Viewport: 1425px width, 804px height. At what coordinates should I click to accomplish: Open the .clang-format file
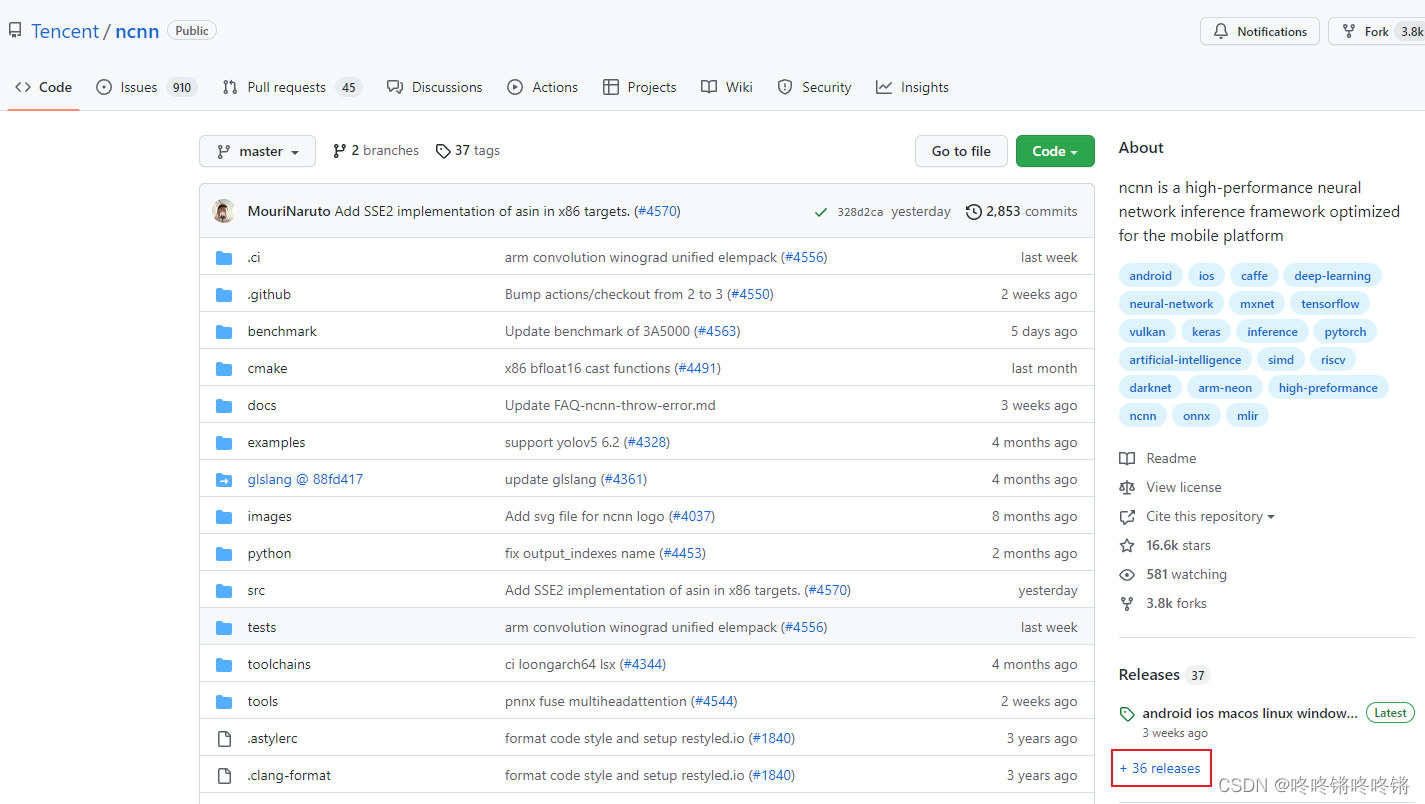[289, 775]
